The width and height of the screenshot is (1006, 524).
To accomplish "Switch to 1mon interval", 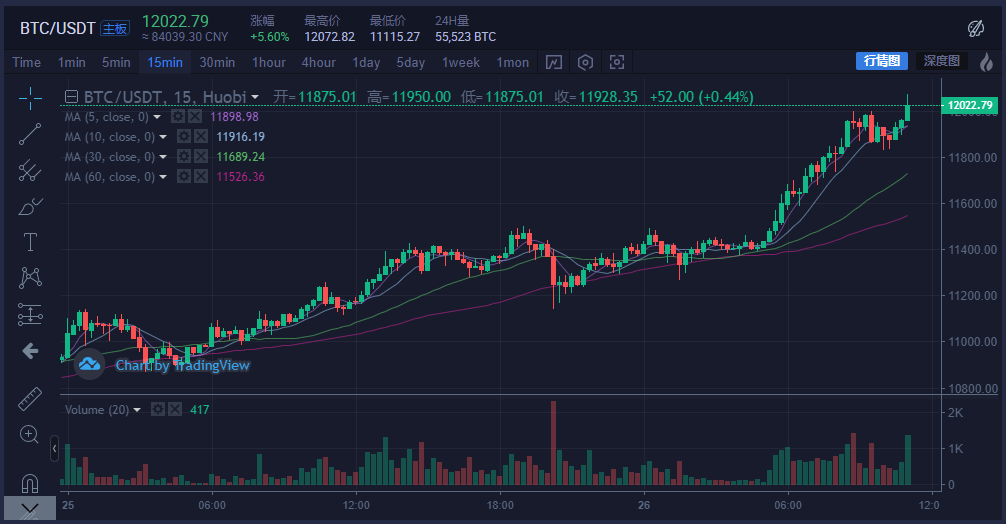I will [513, 62].
